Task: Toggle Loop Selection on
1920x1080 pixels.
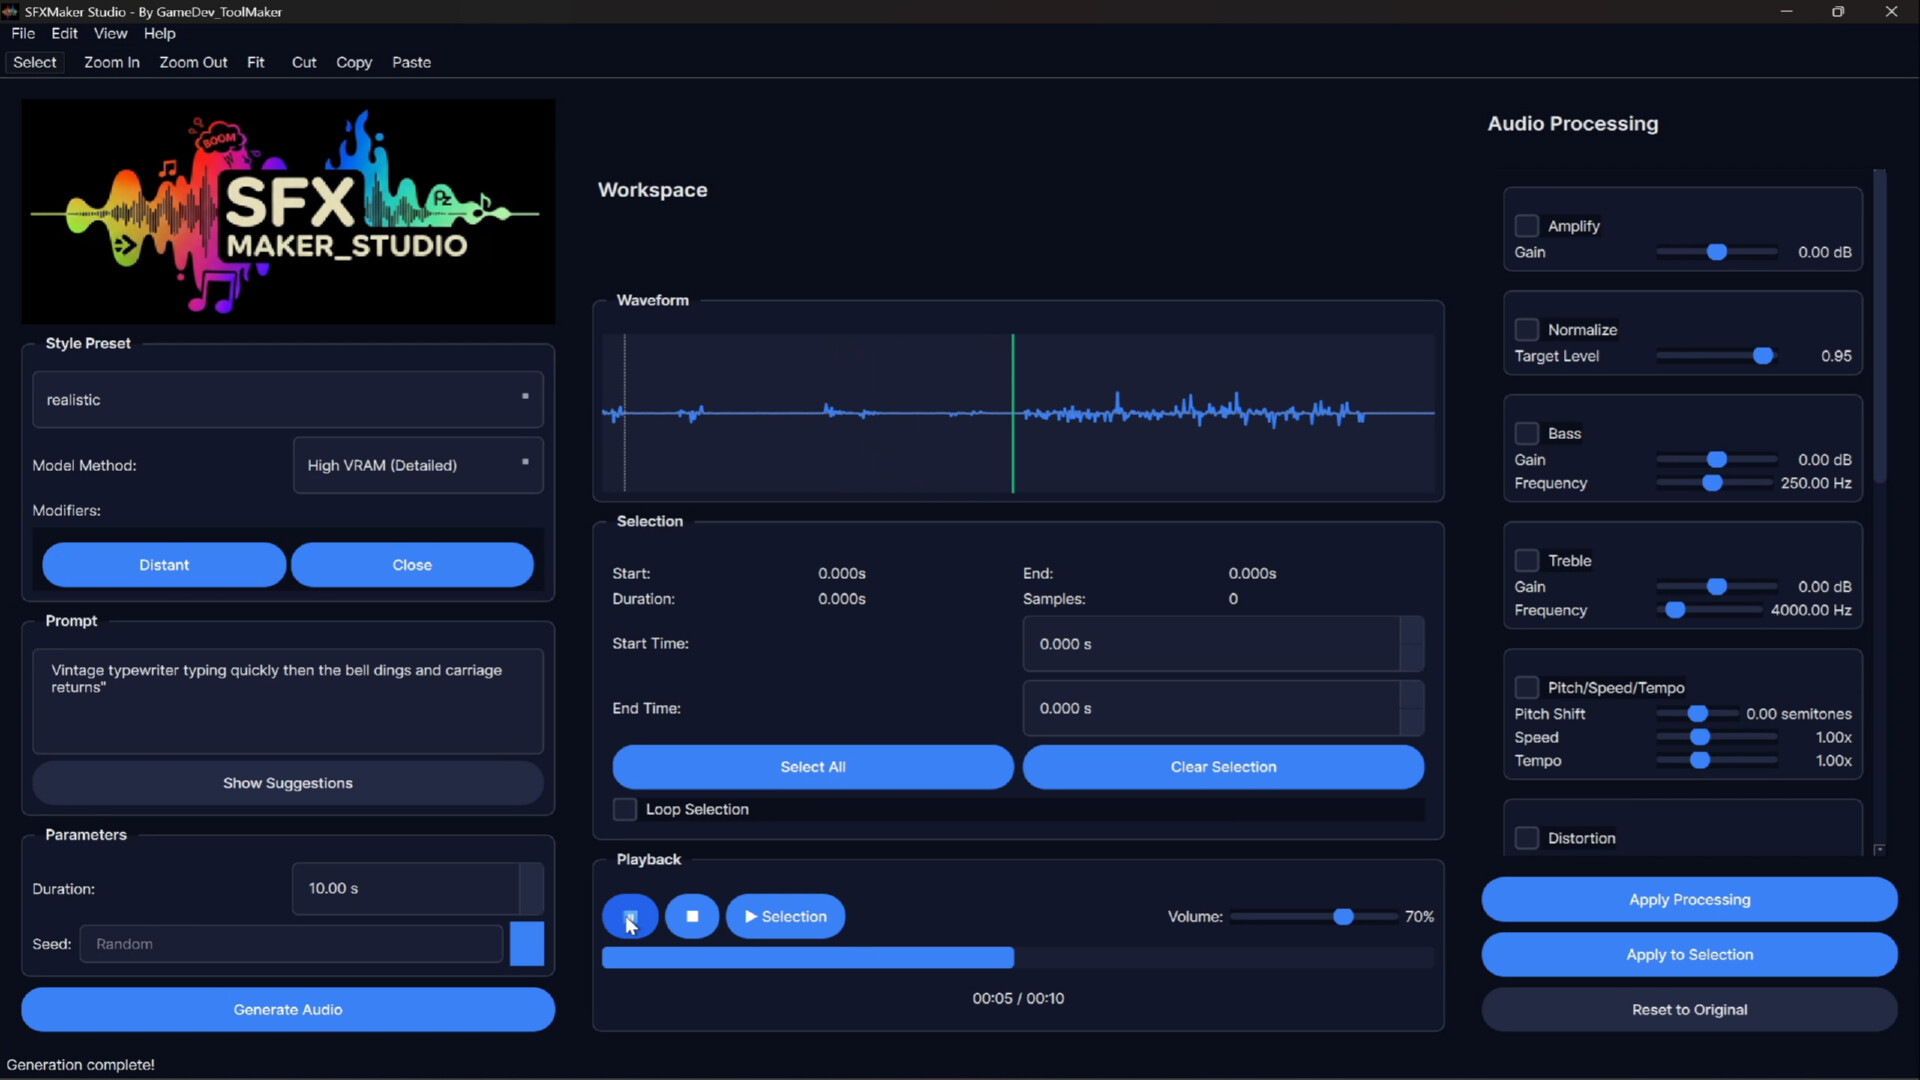Action: 624,809
